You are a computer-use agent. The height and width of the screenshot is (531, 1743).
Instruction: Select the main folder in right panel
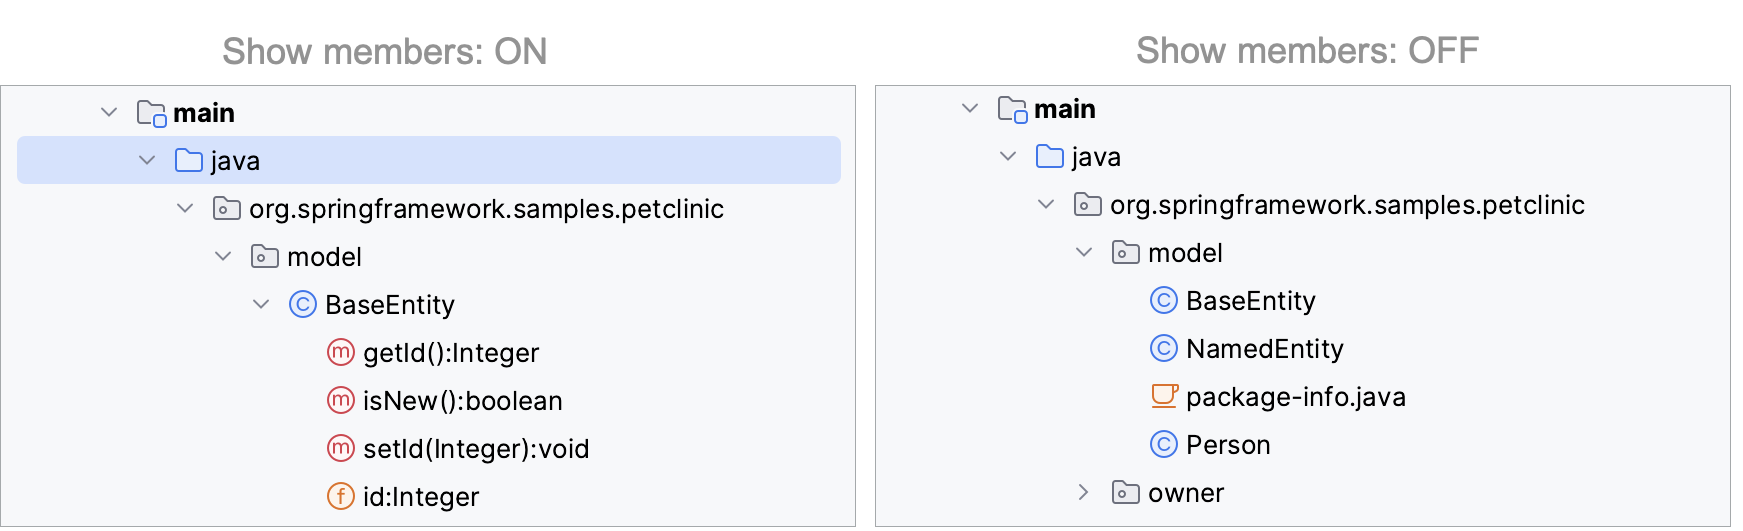point(1065,109)
